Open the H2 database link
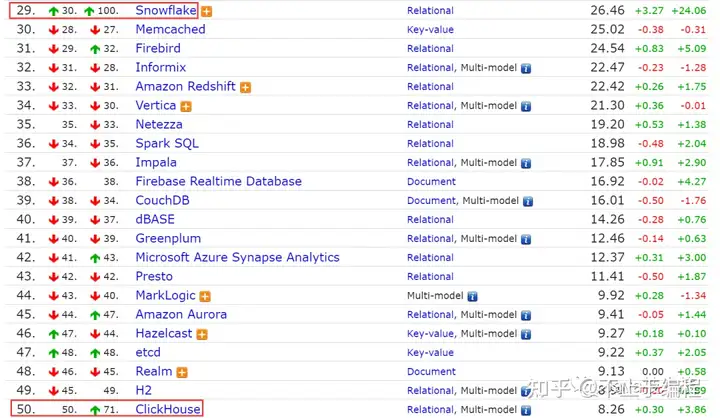Image resolution: width=720 pixels, height=418 pixels. [x=144, y=390]
